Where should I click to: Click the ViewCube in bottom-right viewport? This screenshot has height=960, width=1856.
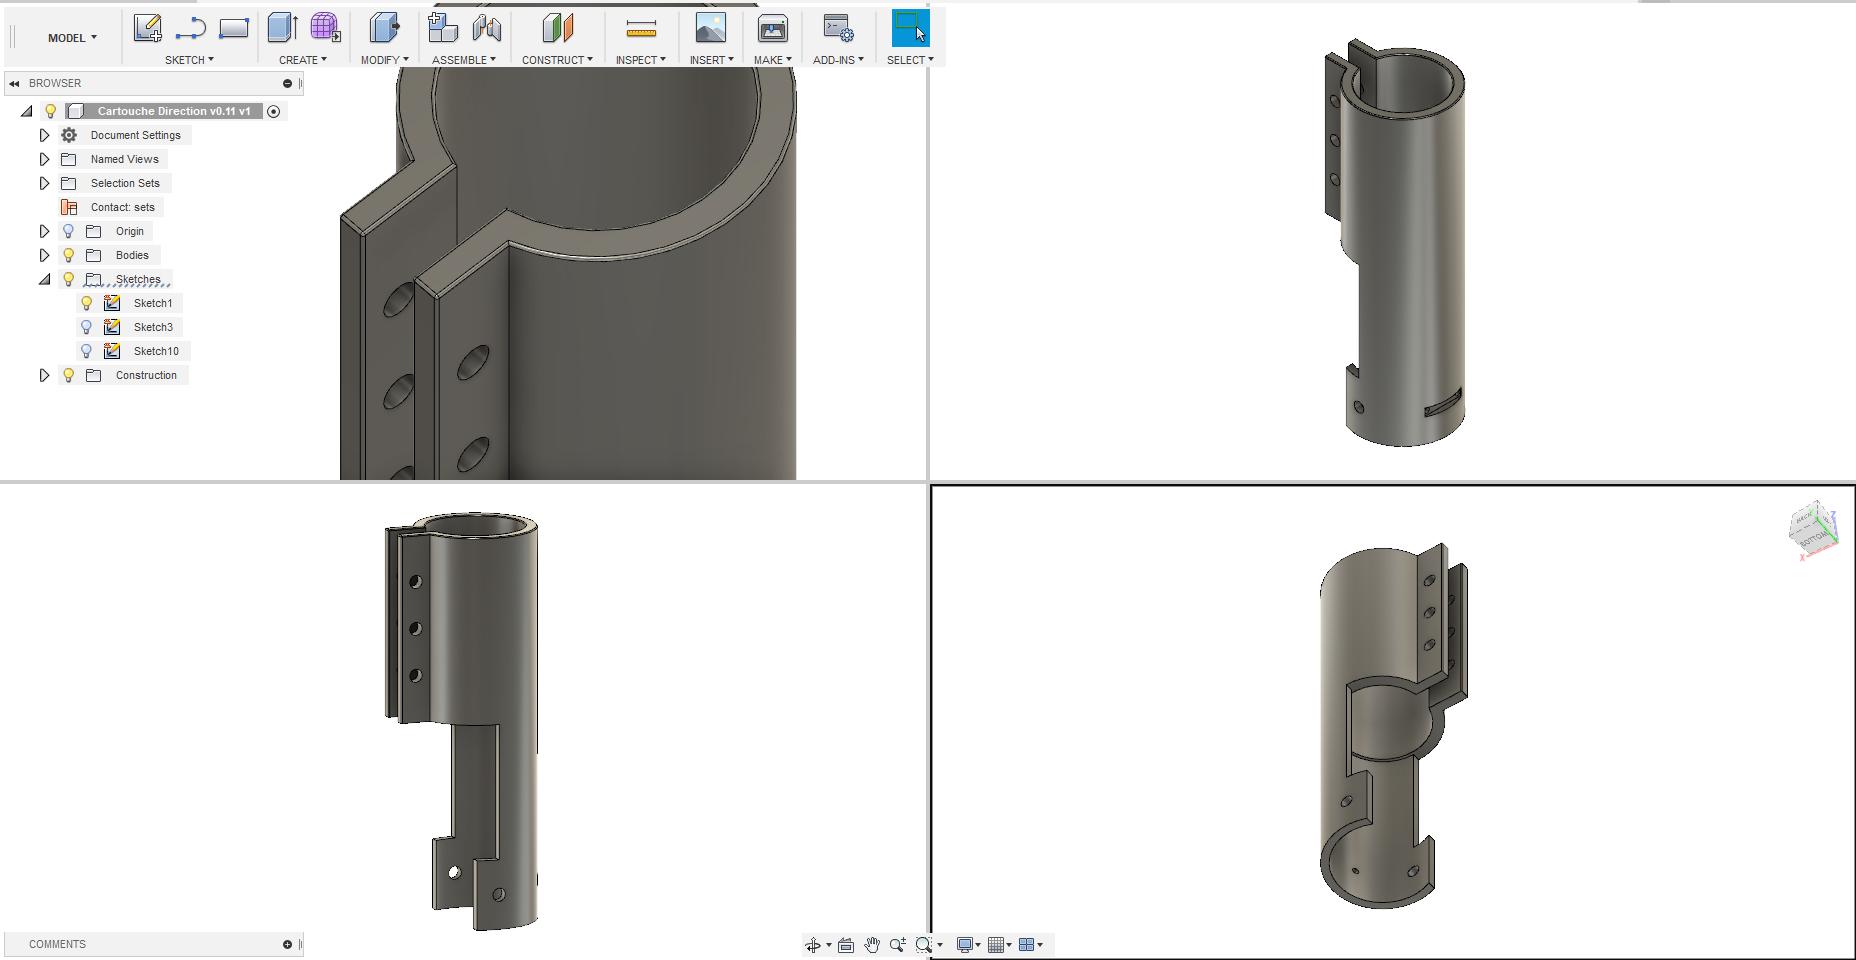tap(1813, 529)
